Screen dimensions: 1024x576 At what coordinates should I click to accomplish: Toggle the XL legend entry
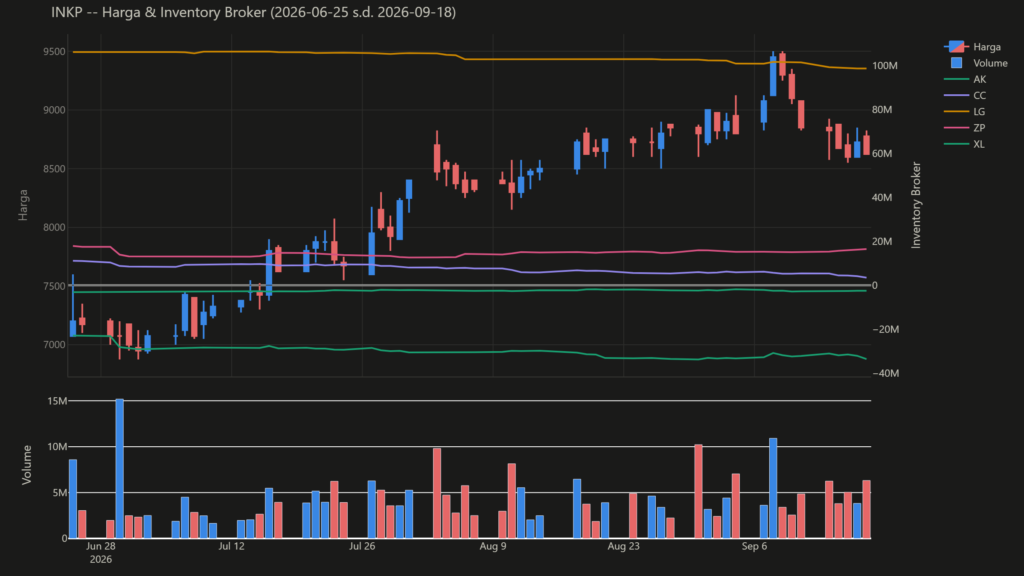(965, 144)
